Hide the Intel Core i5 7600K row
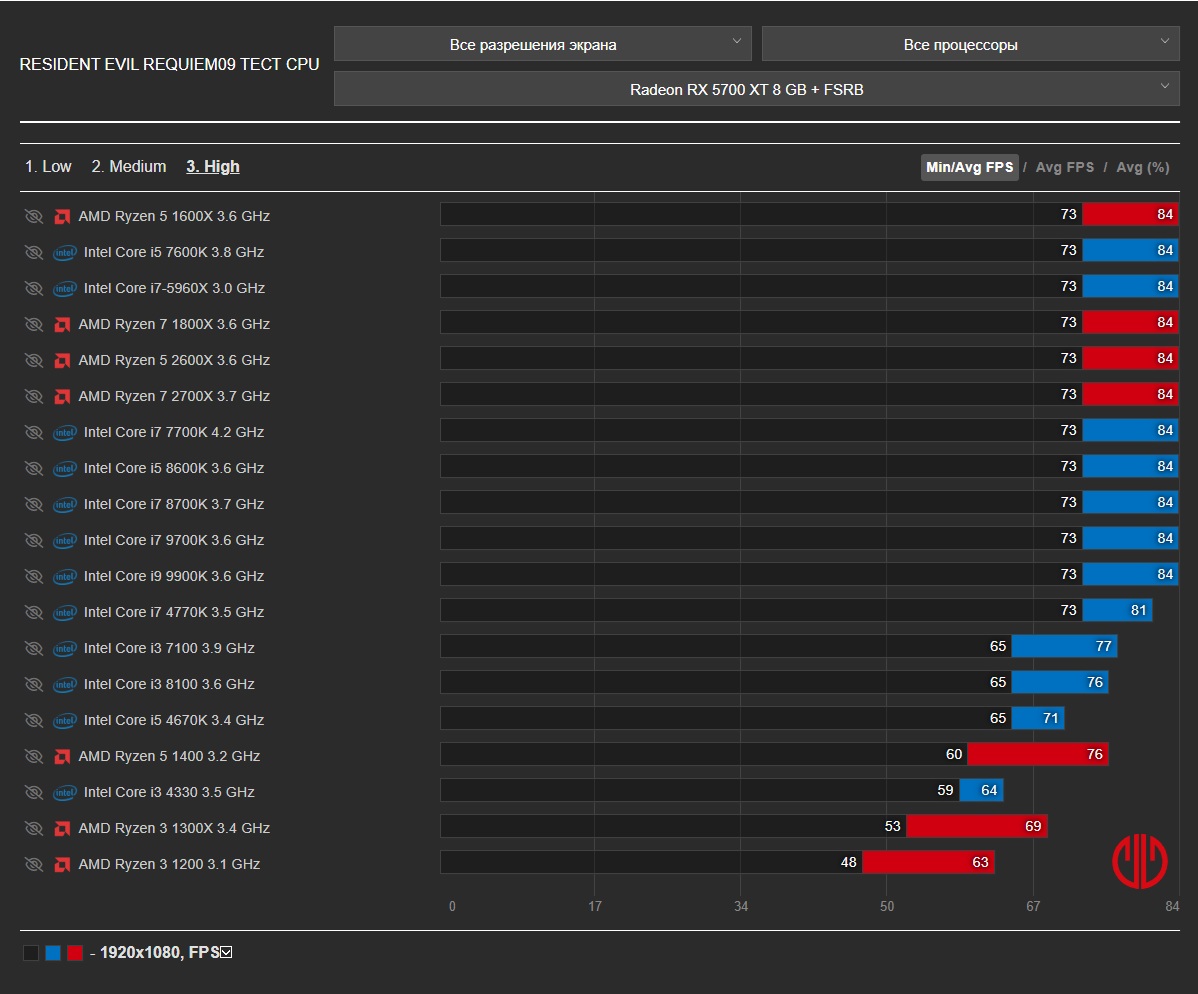The height and width of the screenshot is (994, 1198). [34, 252]
